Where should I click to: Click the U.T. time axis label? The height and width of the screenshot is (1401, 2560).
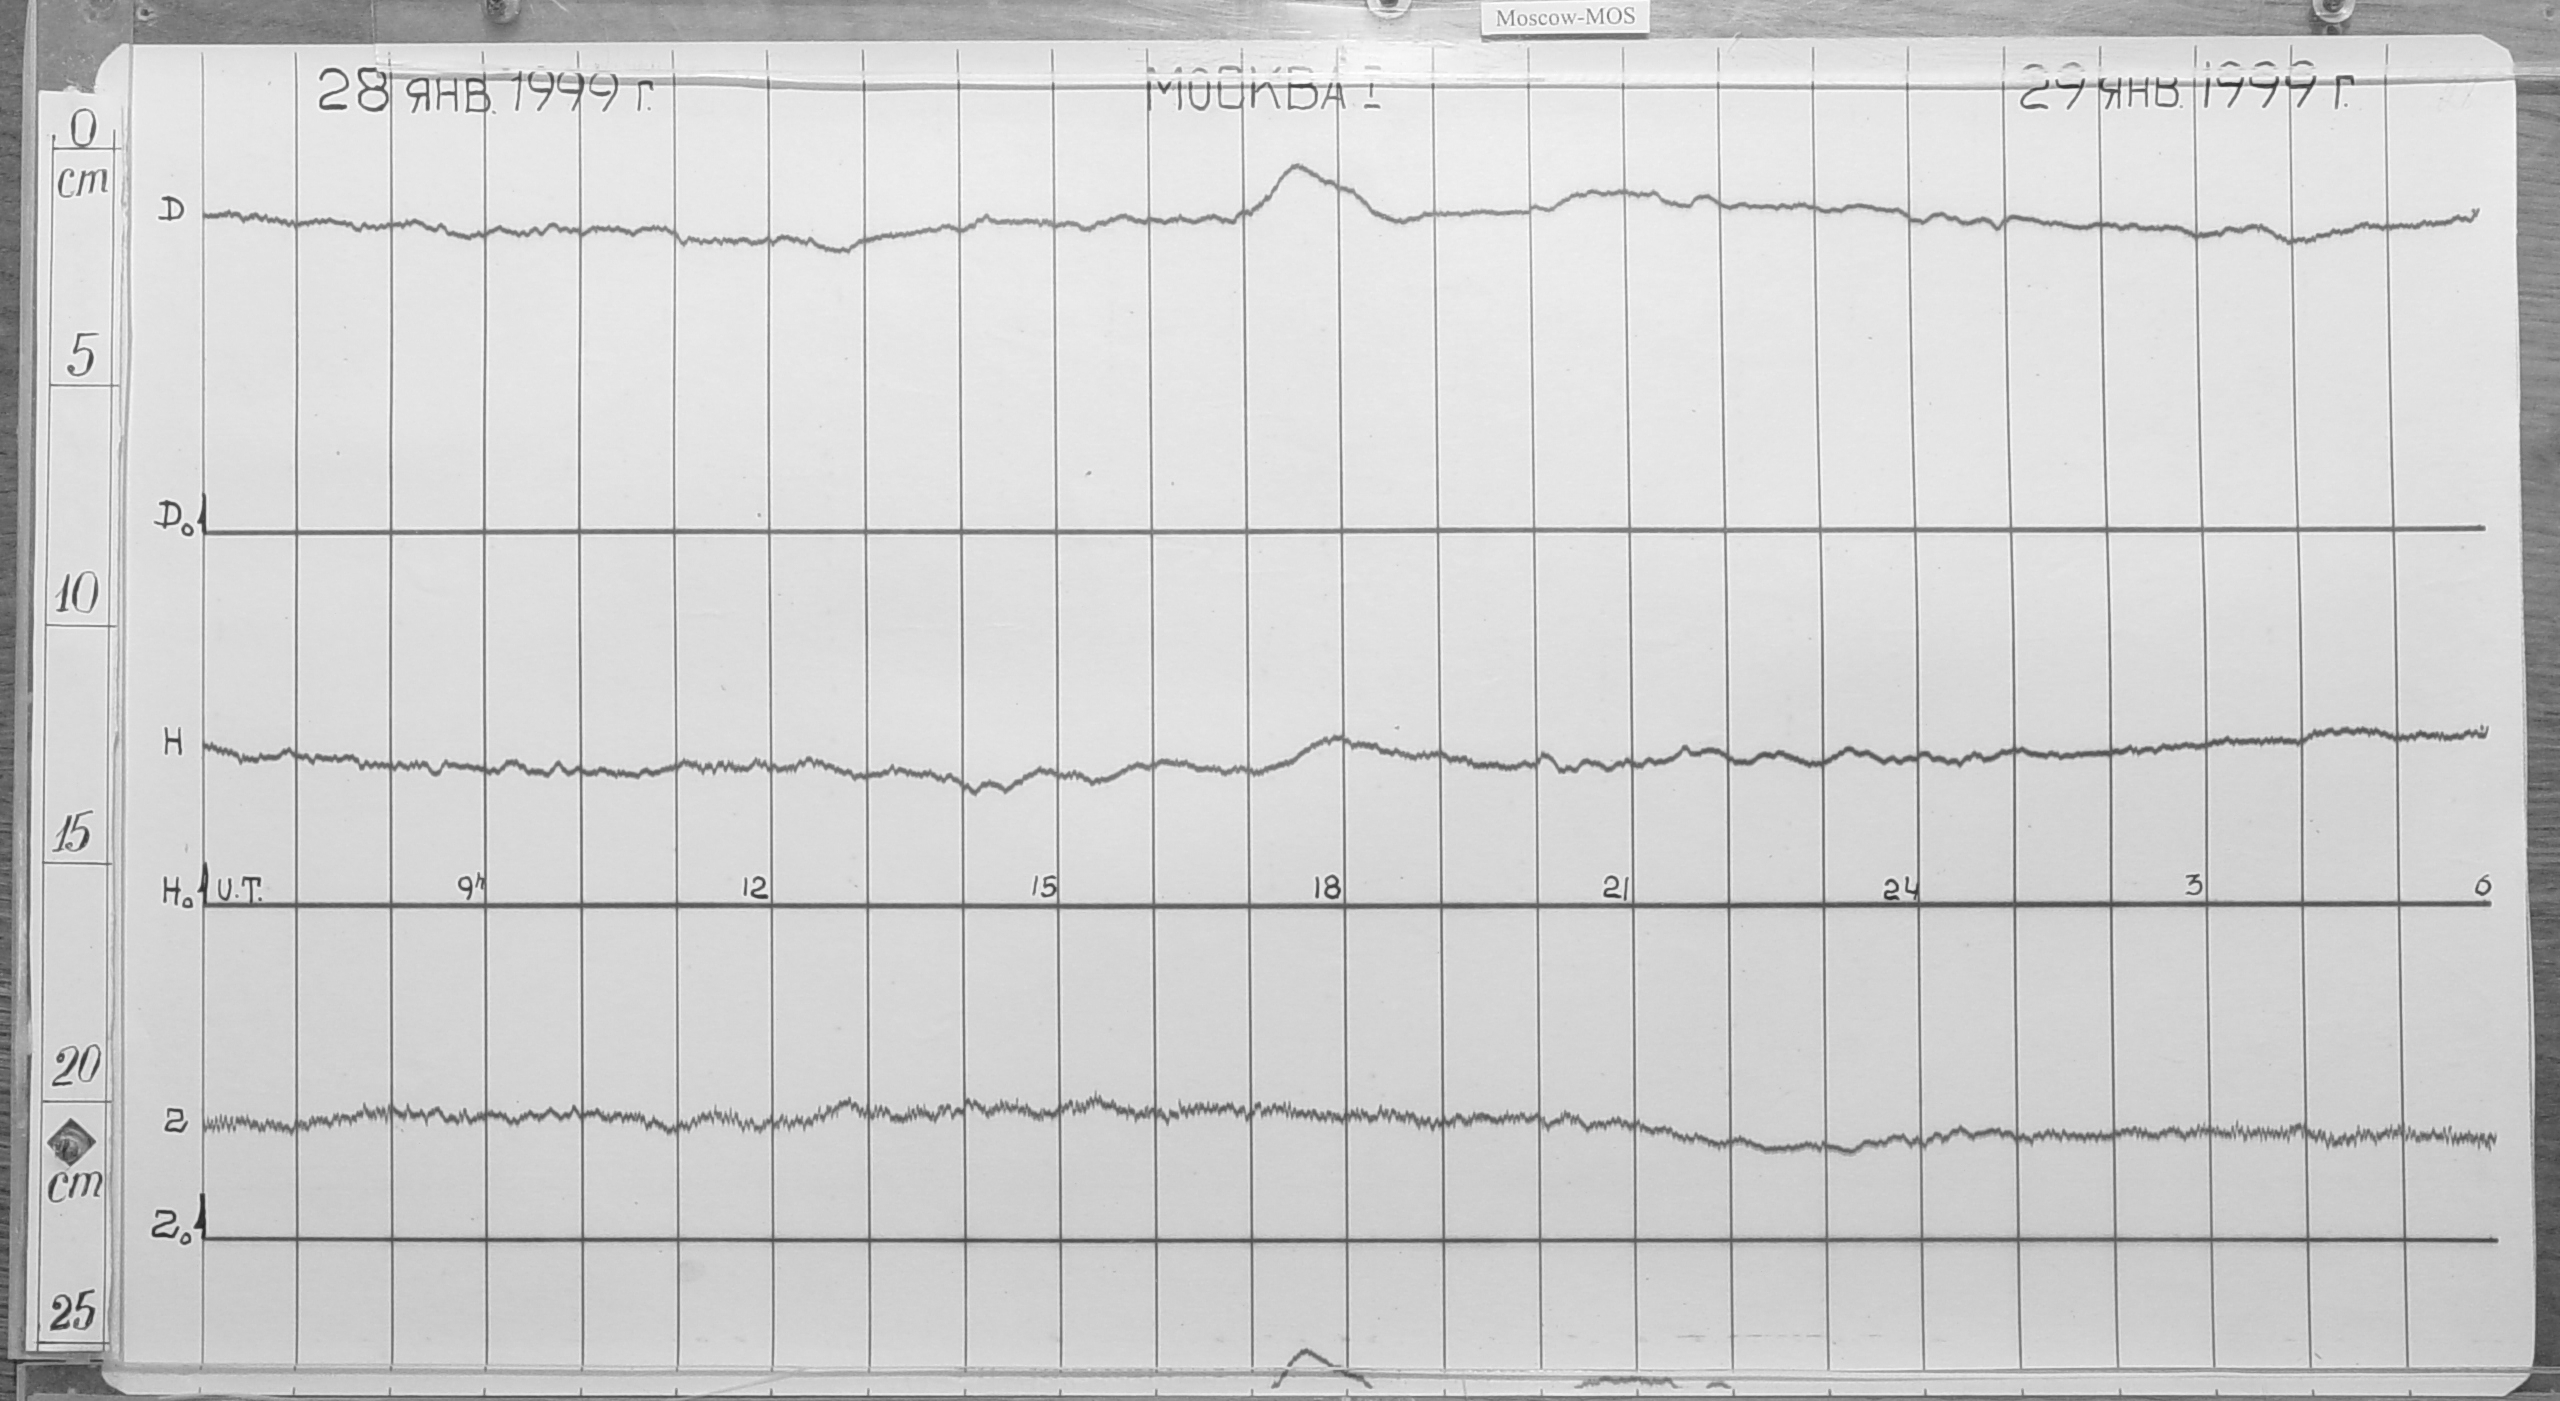[x=238, y=889]
